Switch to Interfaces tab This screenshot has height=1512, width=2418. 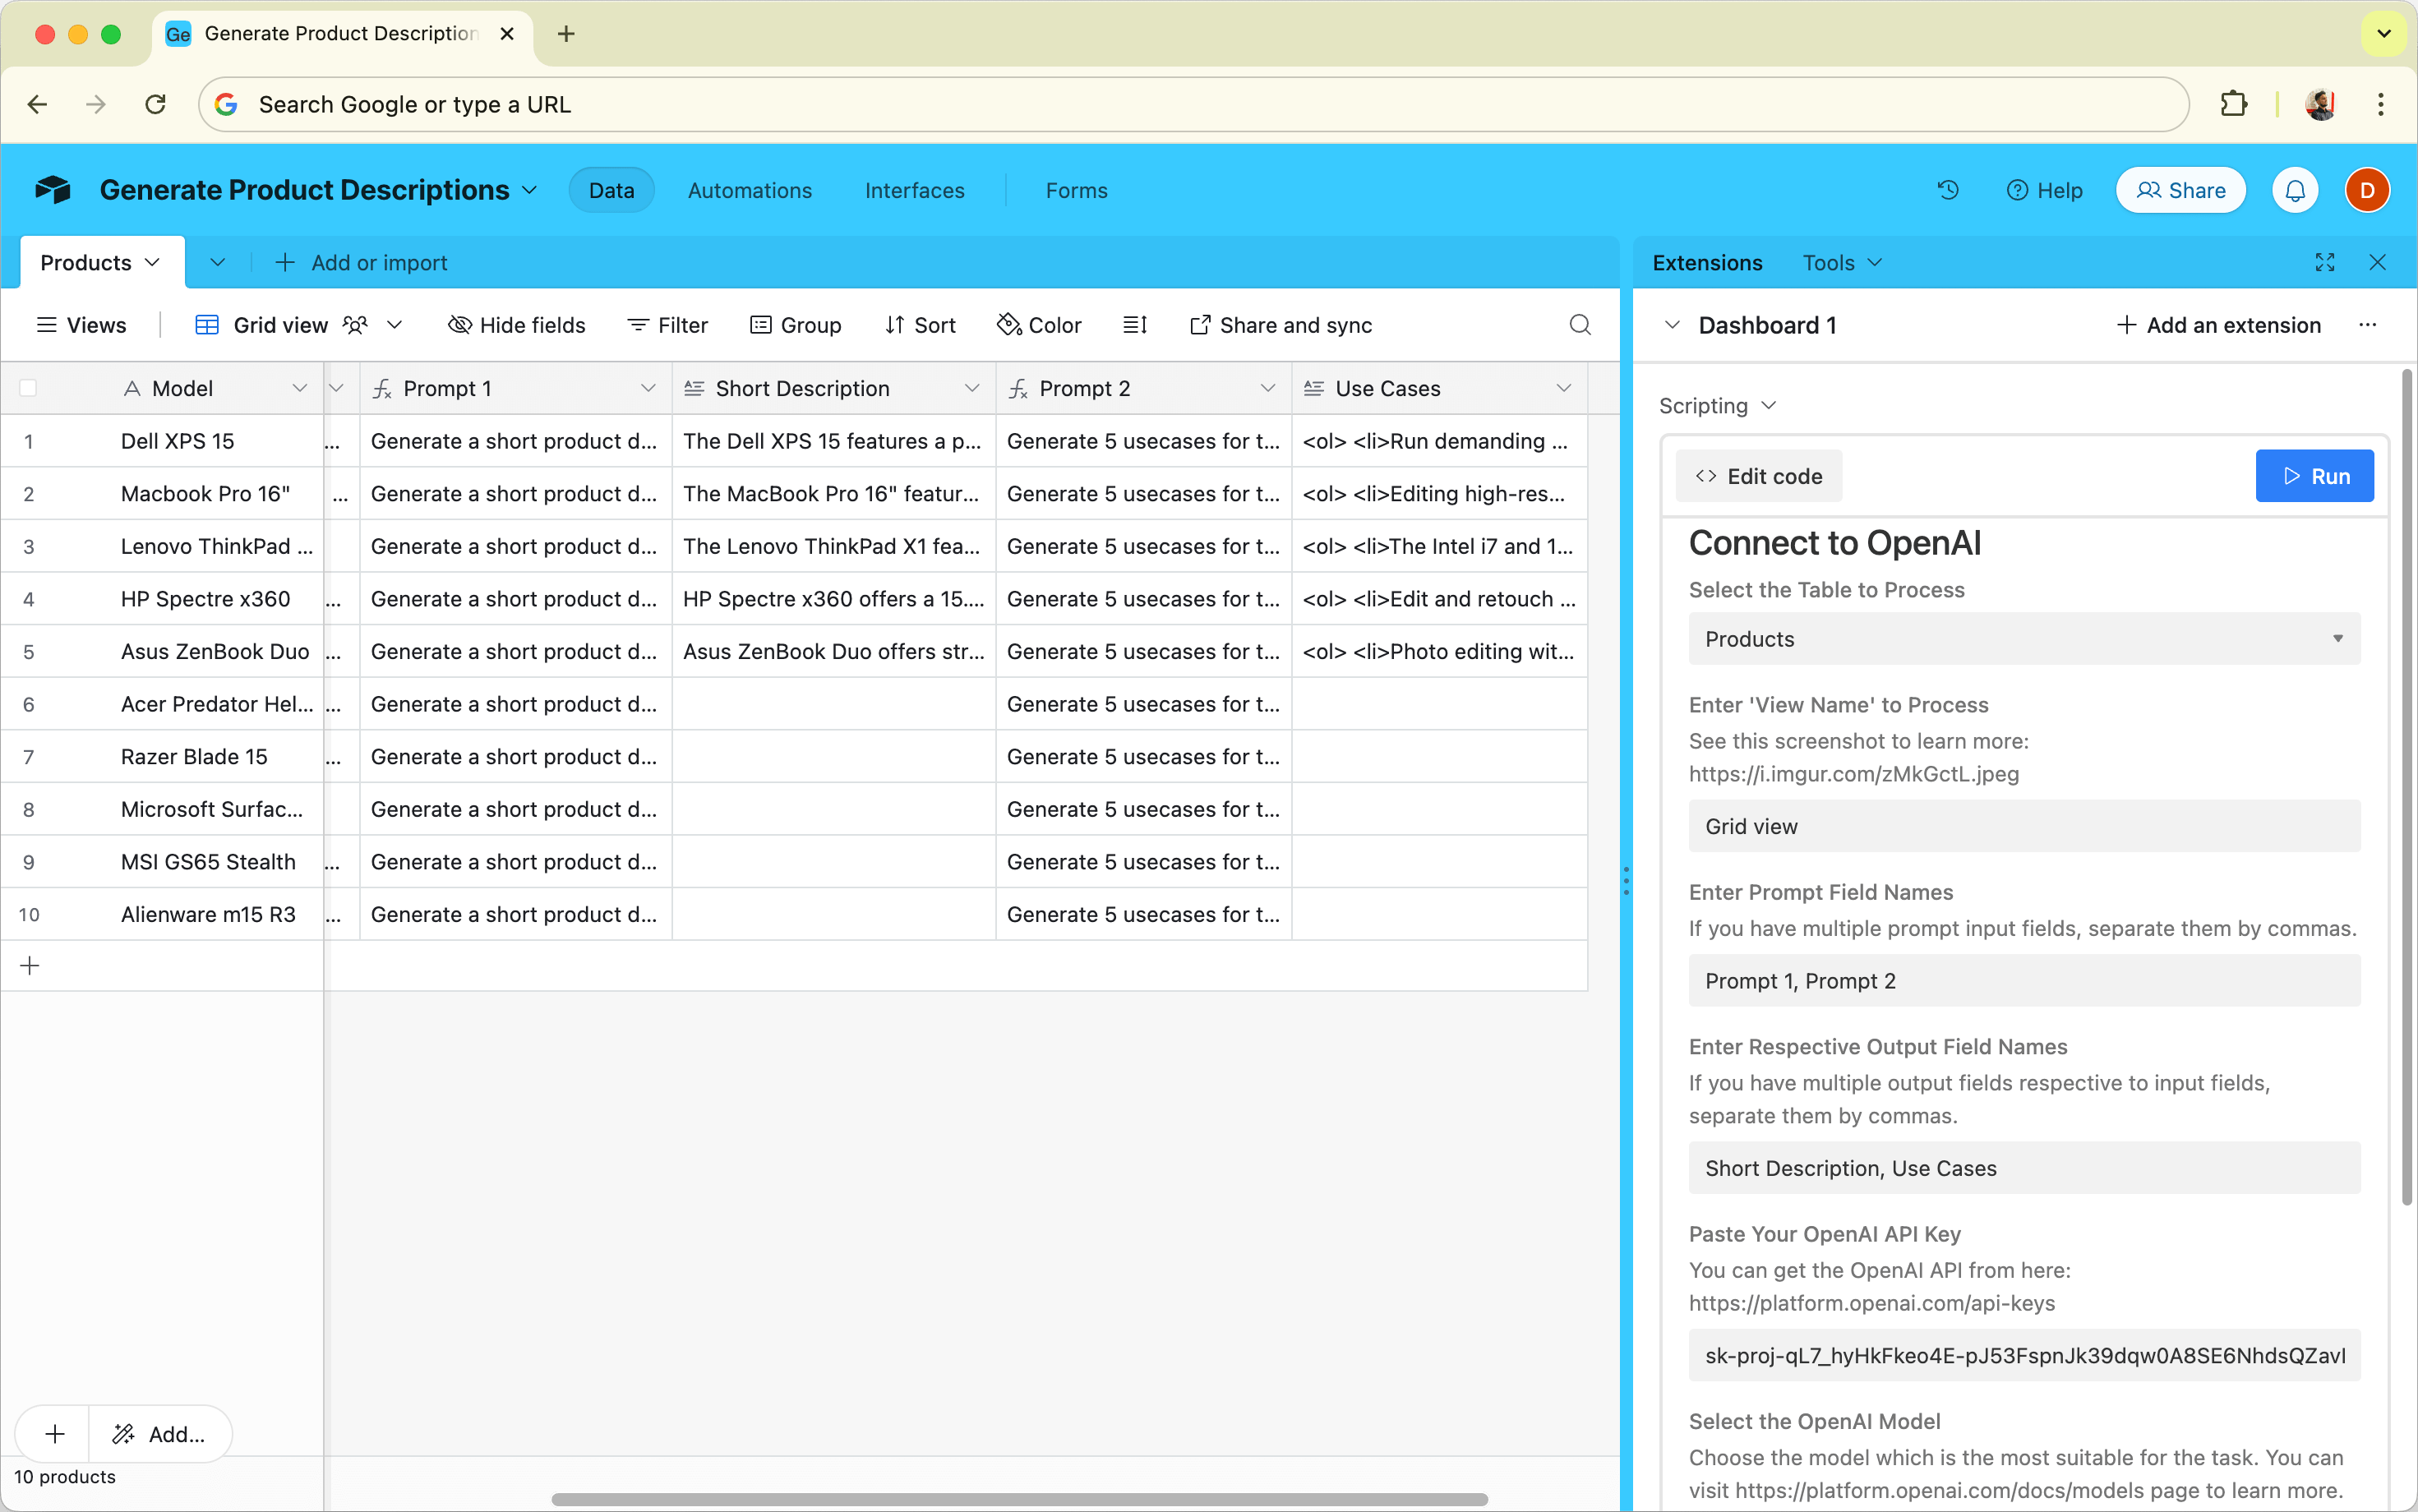(914, 190)
